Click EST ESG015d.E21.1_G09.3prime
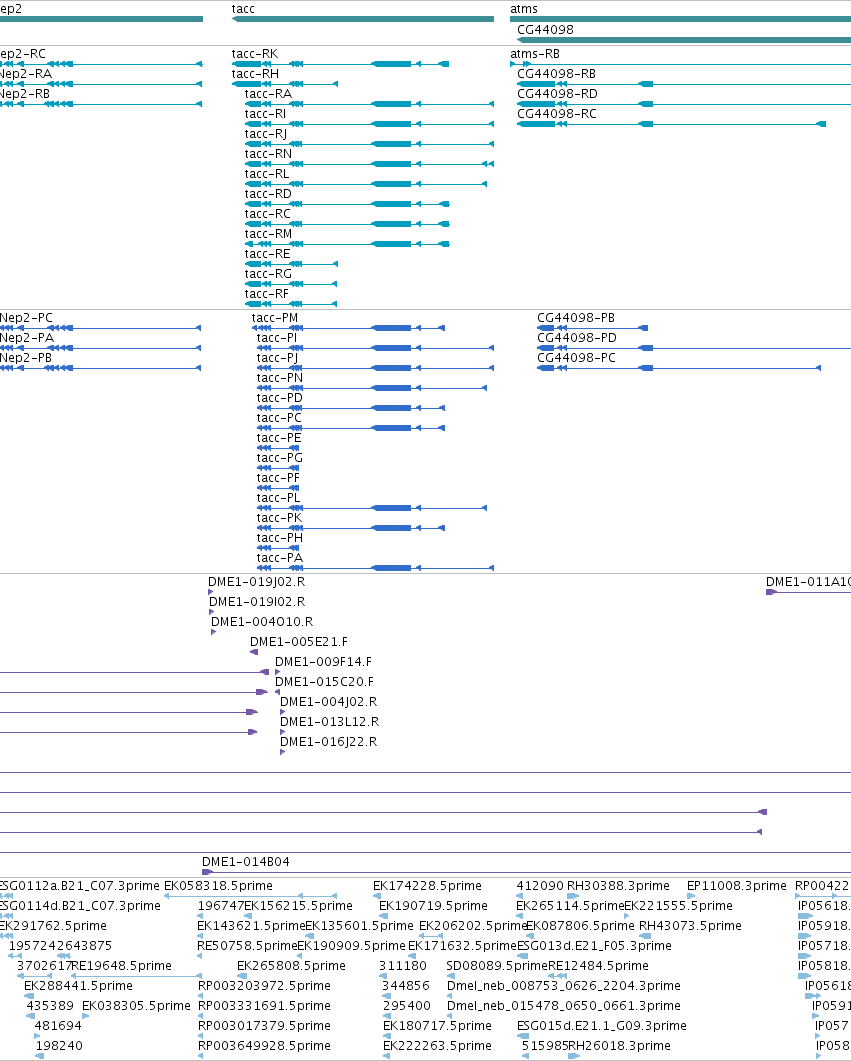This screenshot has width=851, height=1061. tap(523, 1036)
